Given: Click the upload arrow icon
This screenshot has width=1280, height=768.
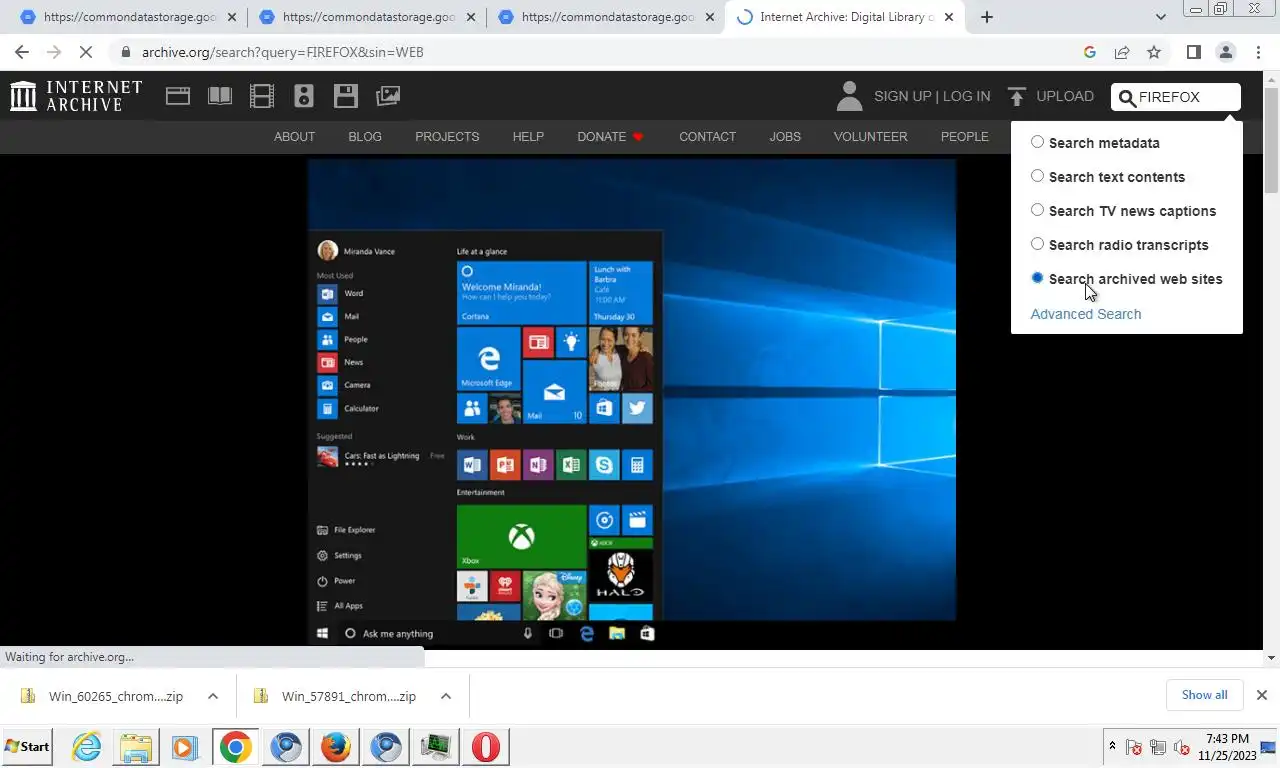Looking at the screenshot, I should (1017, 96).
